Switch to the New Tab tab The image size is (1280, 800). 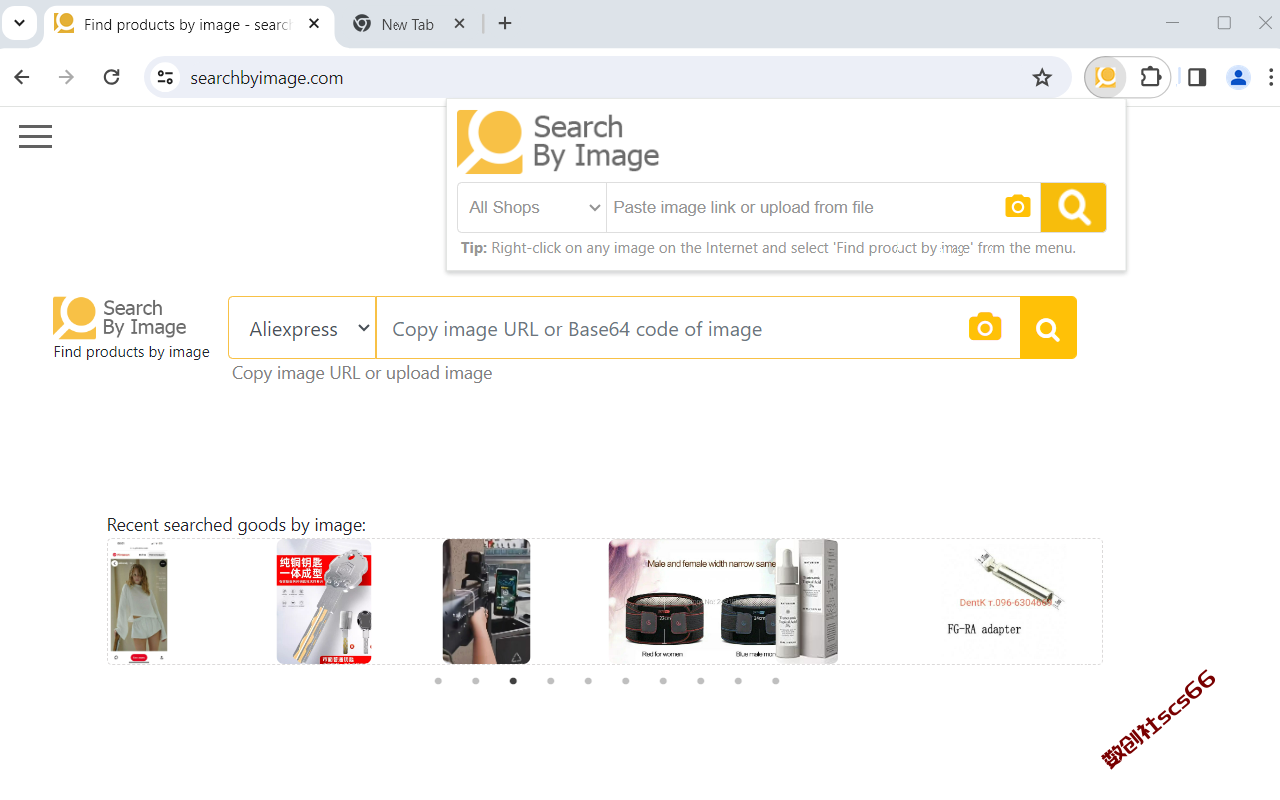408,24
